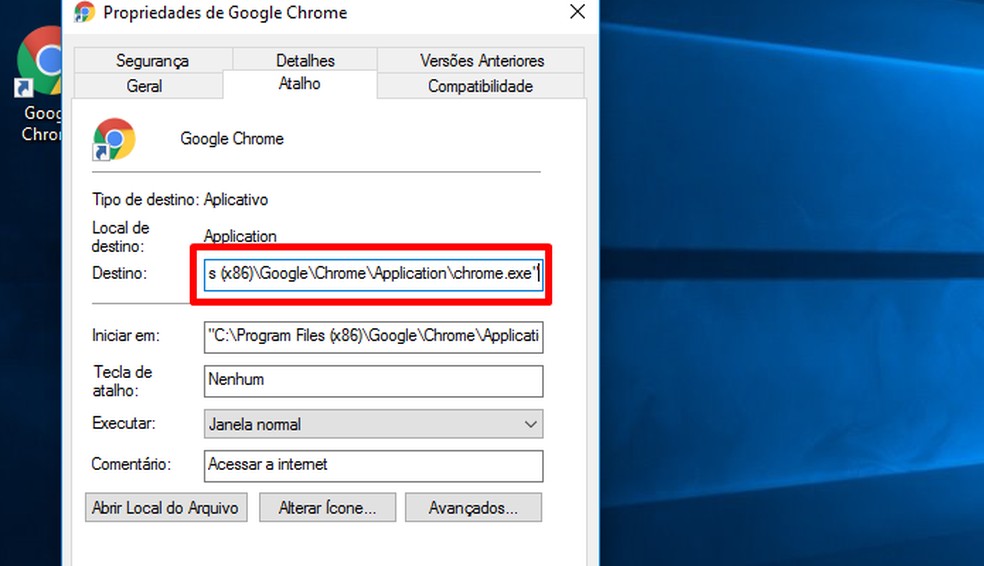Viewport: 984px width, 566px height.
Task: Click the Executar: label
Action: (124, 423)
